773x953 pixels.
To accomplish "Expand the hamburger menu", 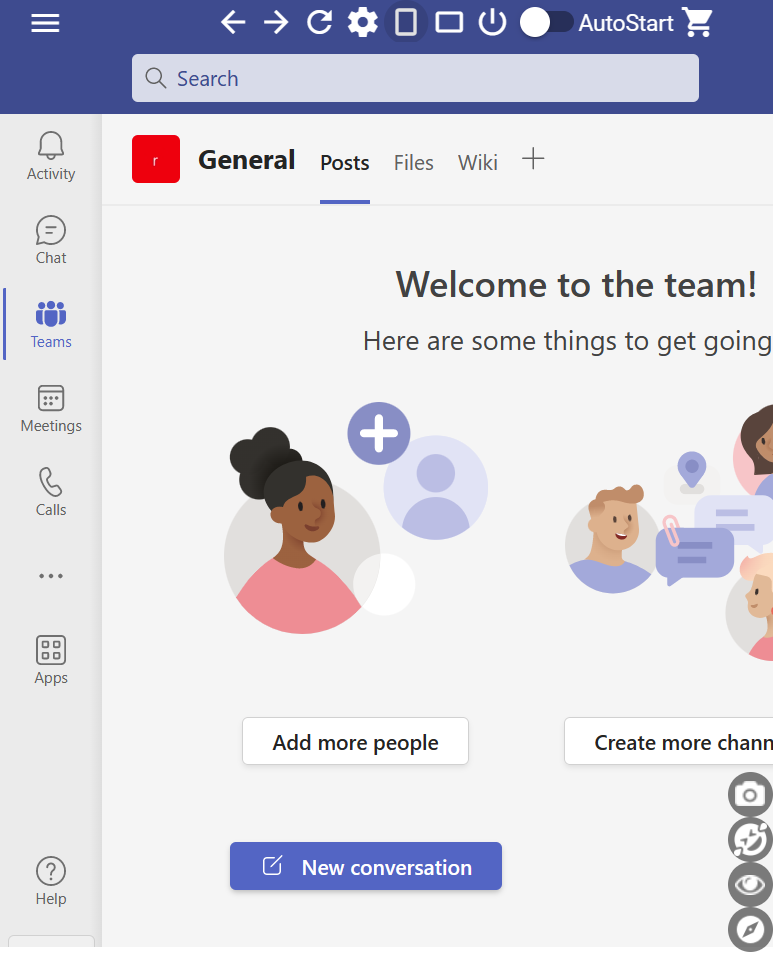I will tap(45, 22).
